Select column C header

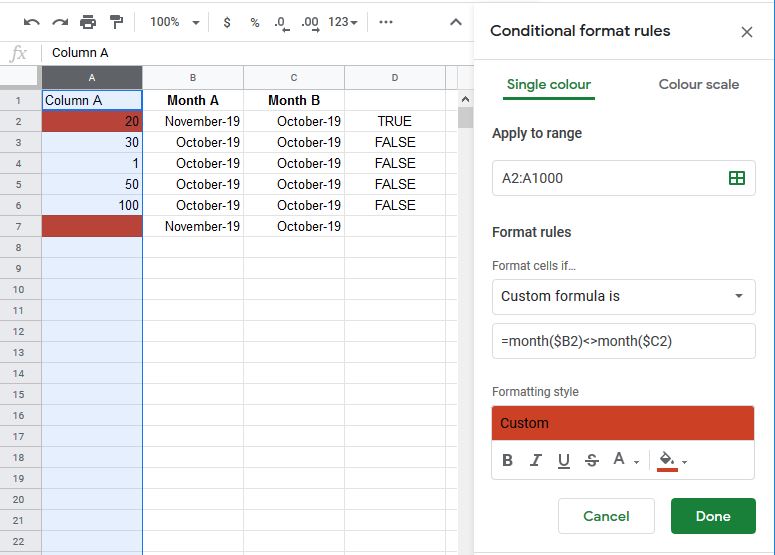pyautogui.click(x=294, y=78)
